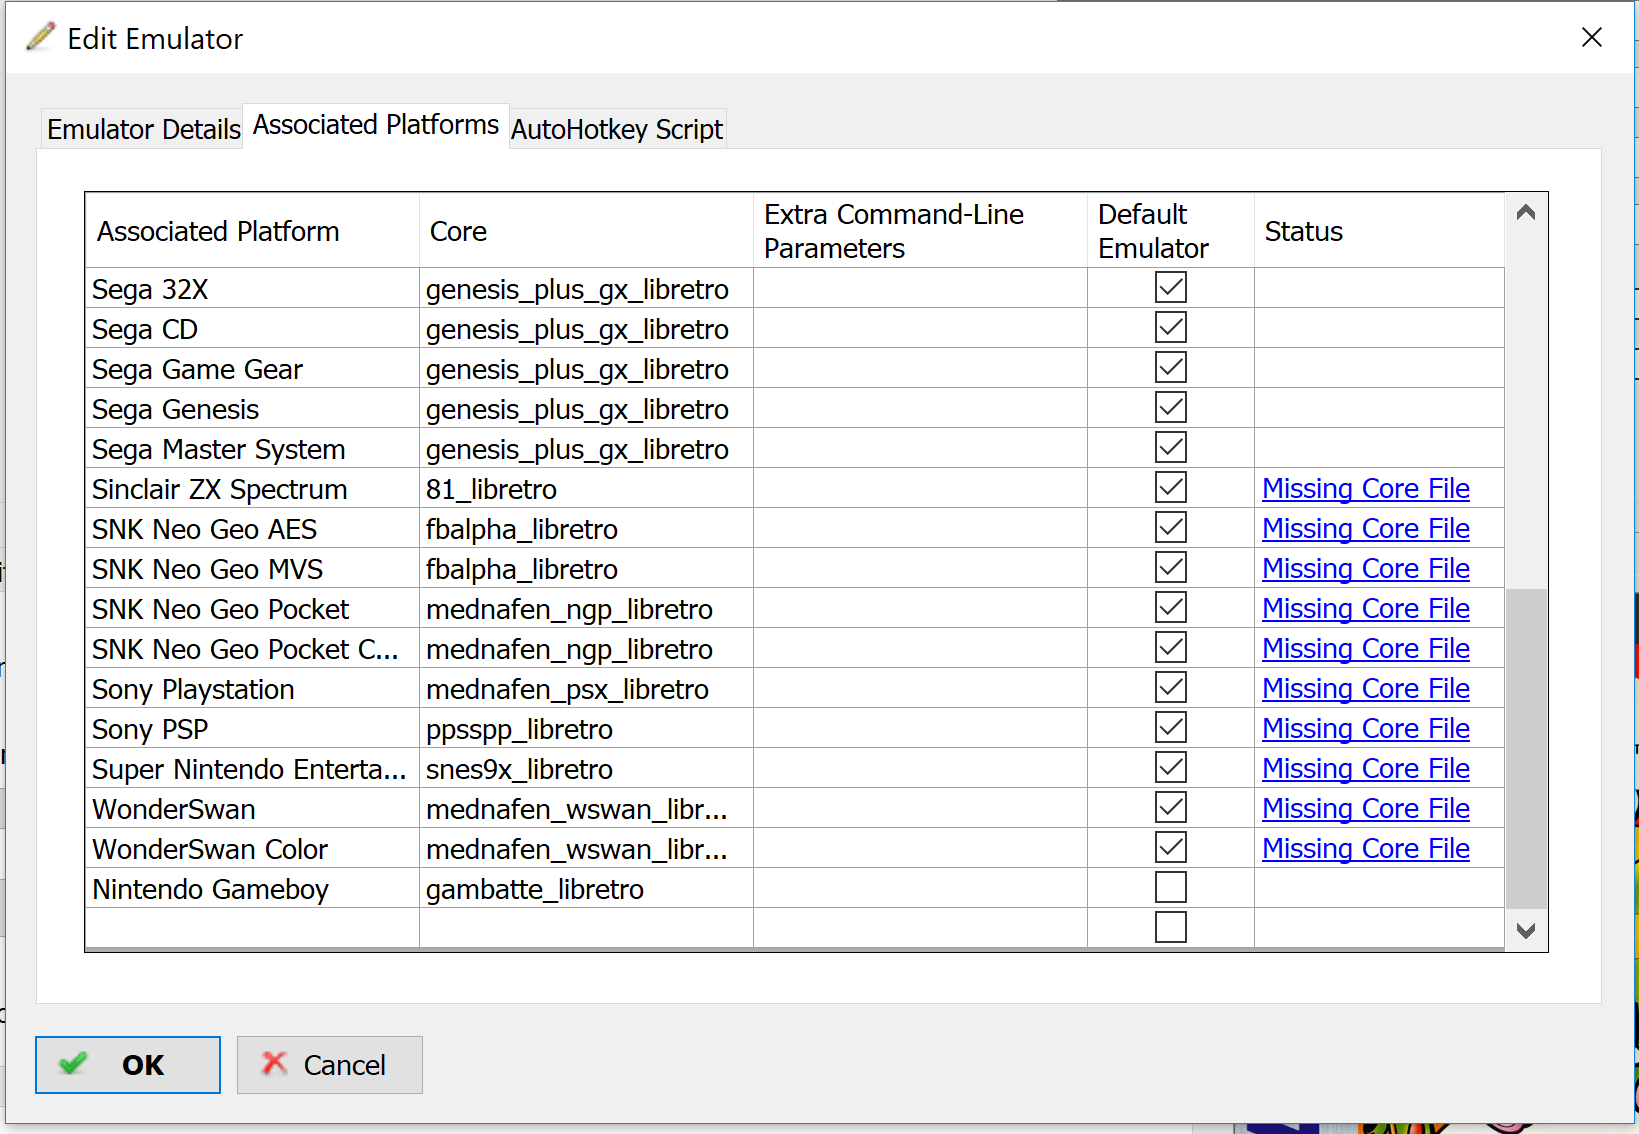Select the Associated Platforms tab
The width and height of the screenshot is (1639, 1134).
coord(376,125)
